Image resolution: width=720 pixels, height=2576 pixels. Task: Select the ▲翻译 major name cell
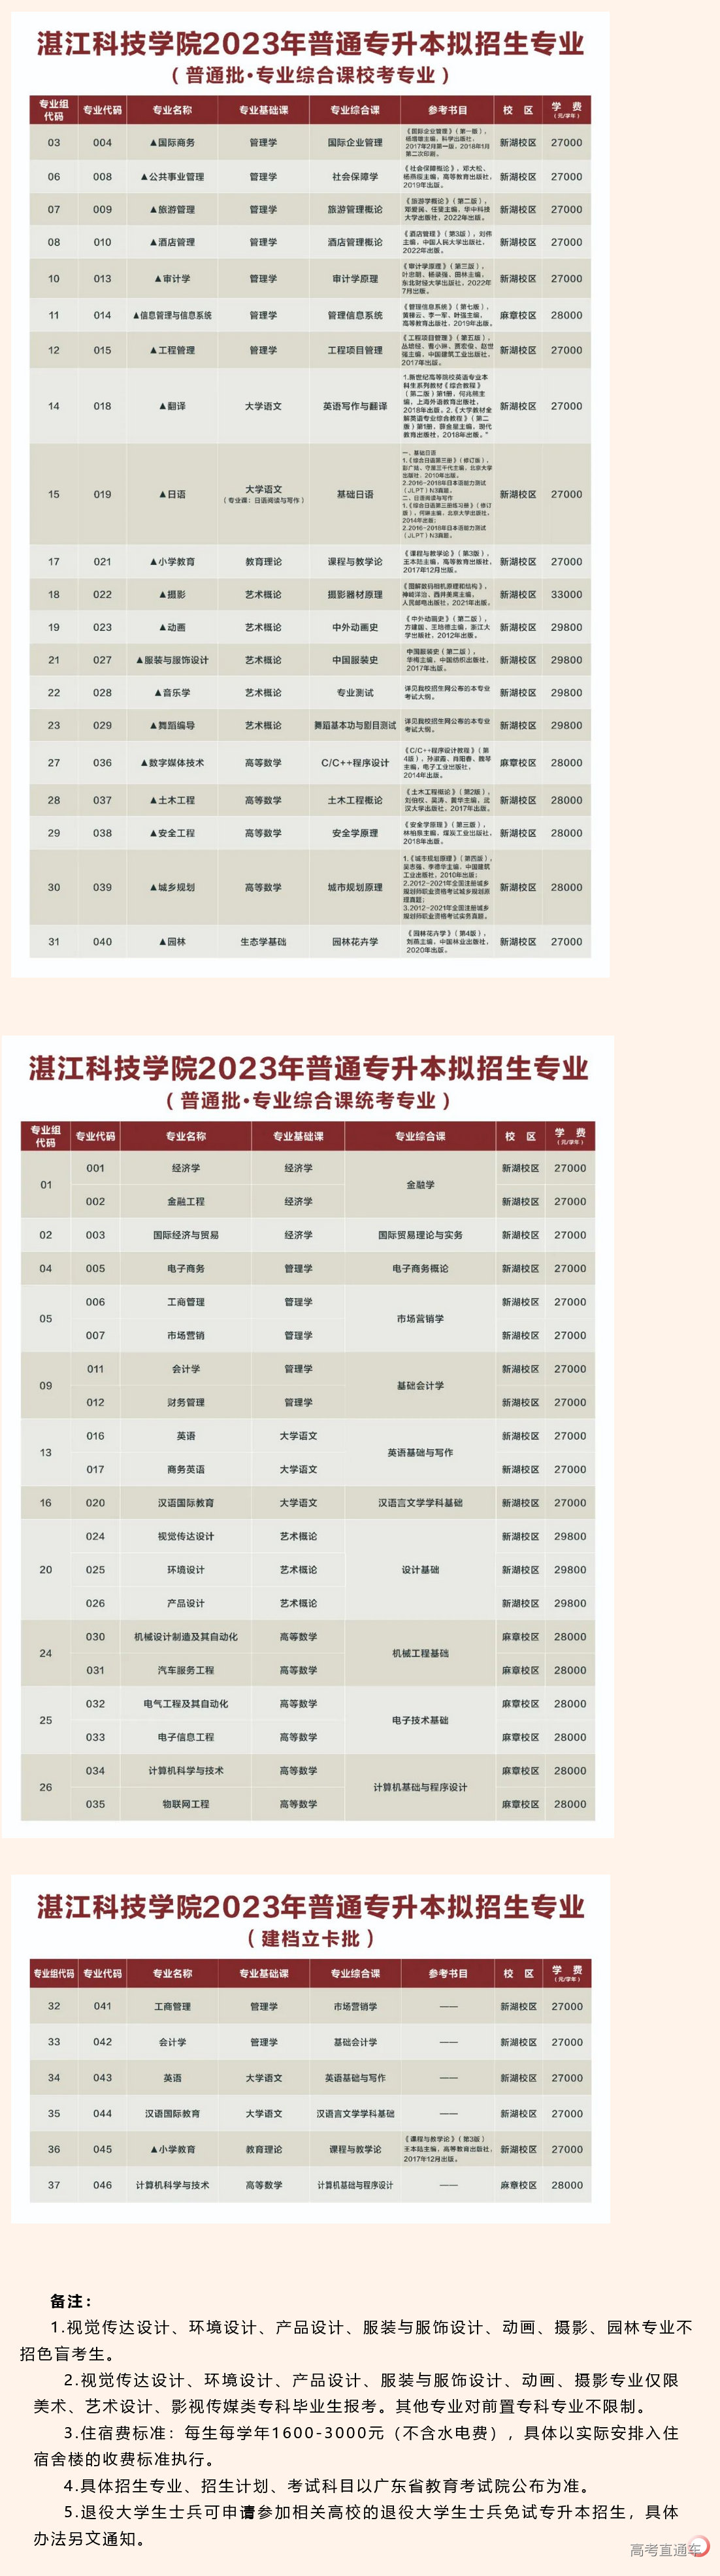tap(172, 406)
